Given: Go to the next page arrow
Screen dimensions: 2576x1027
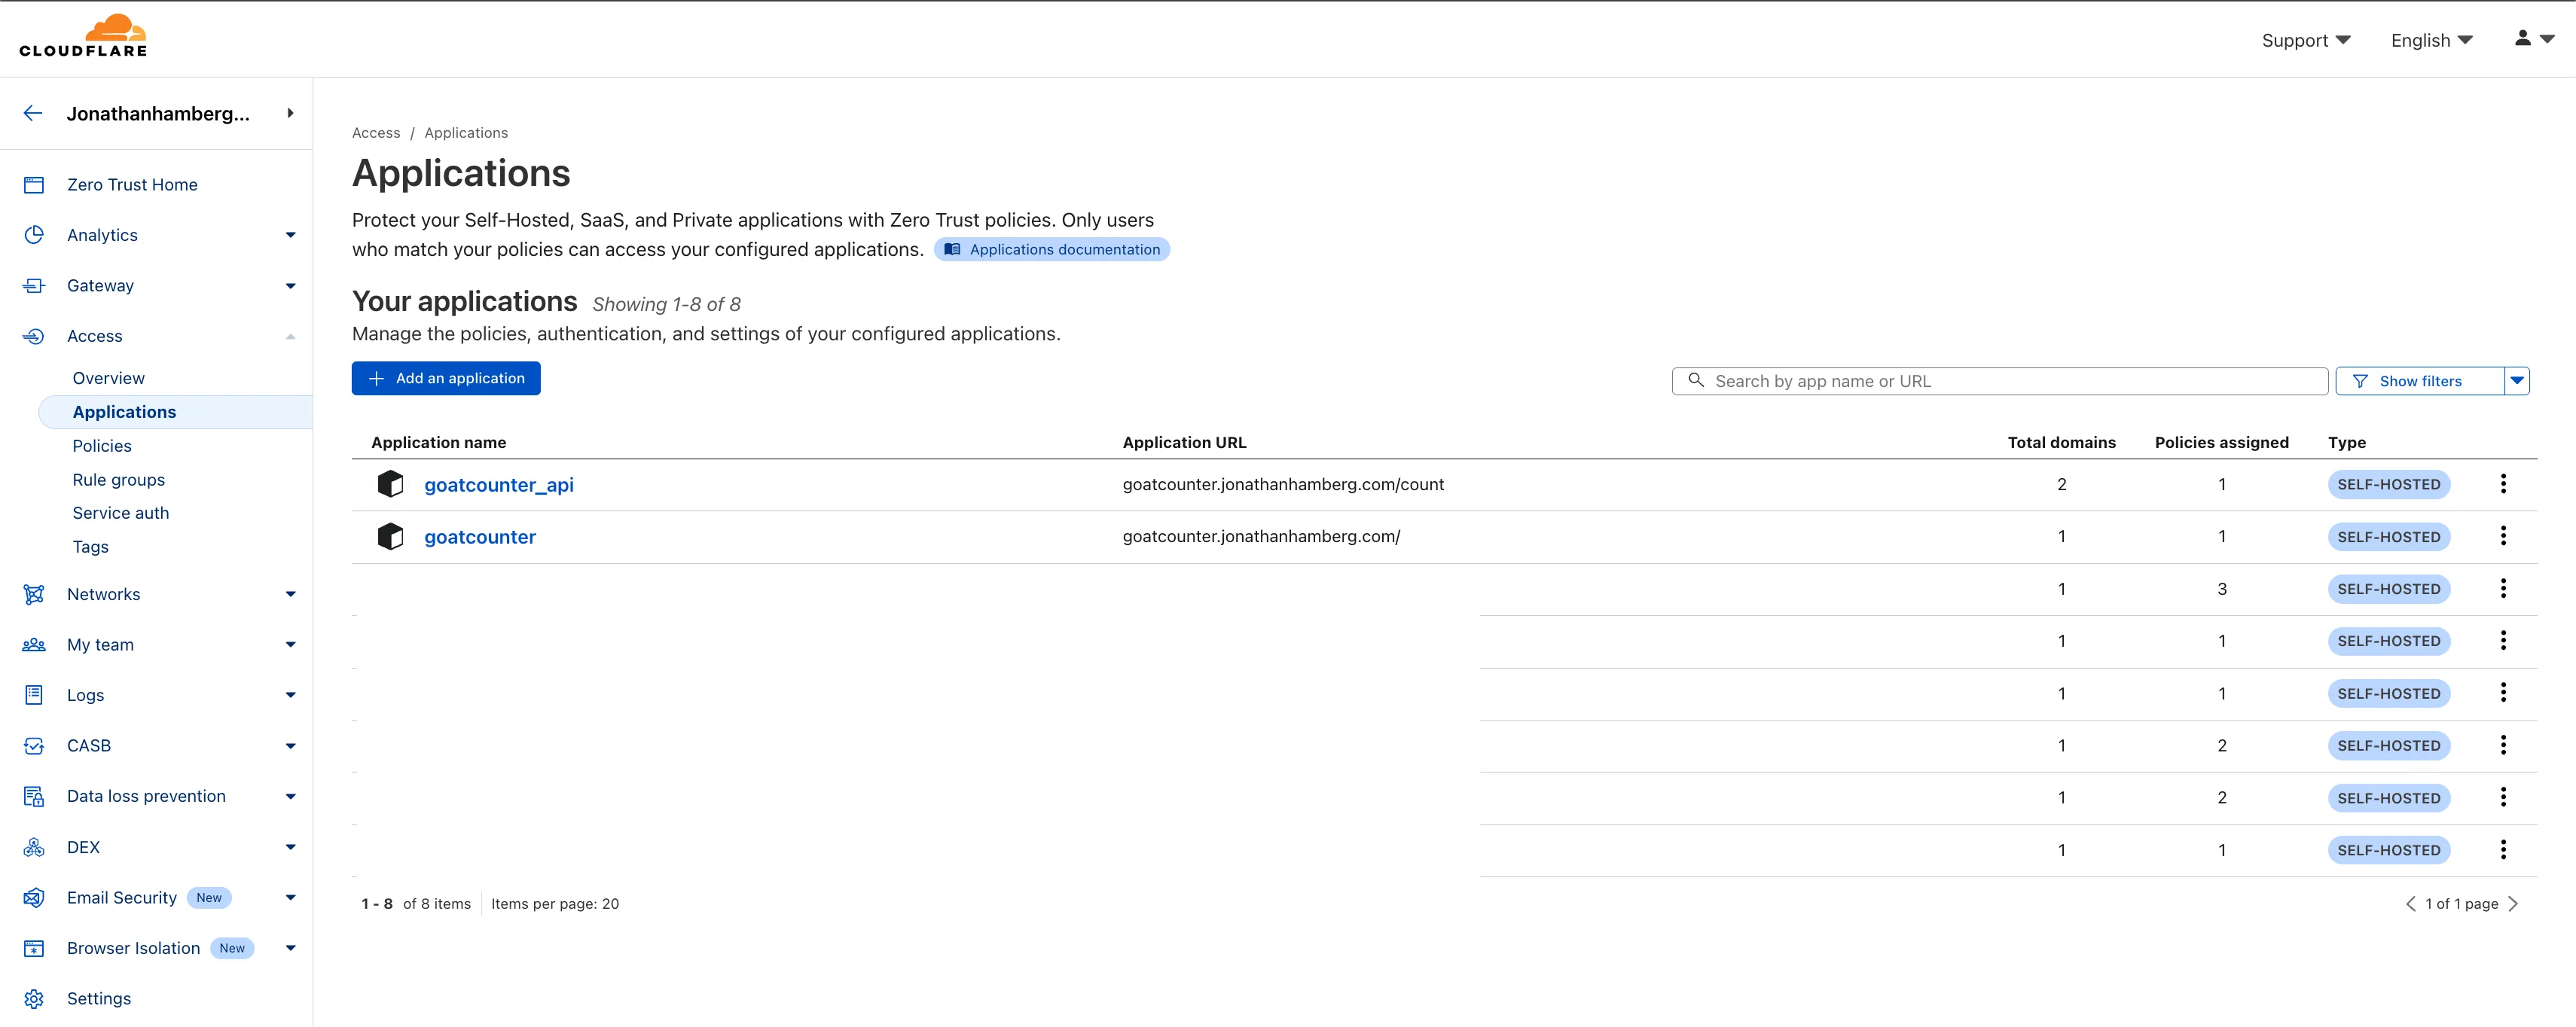Looking at the screenshot, I should click(2513, 904).
